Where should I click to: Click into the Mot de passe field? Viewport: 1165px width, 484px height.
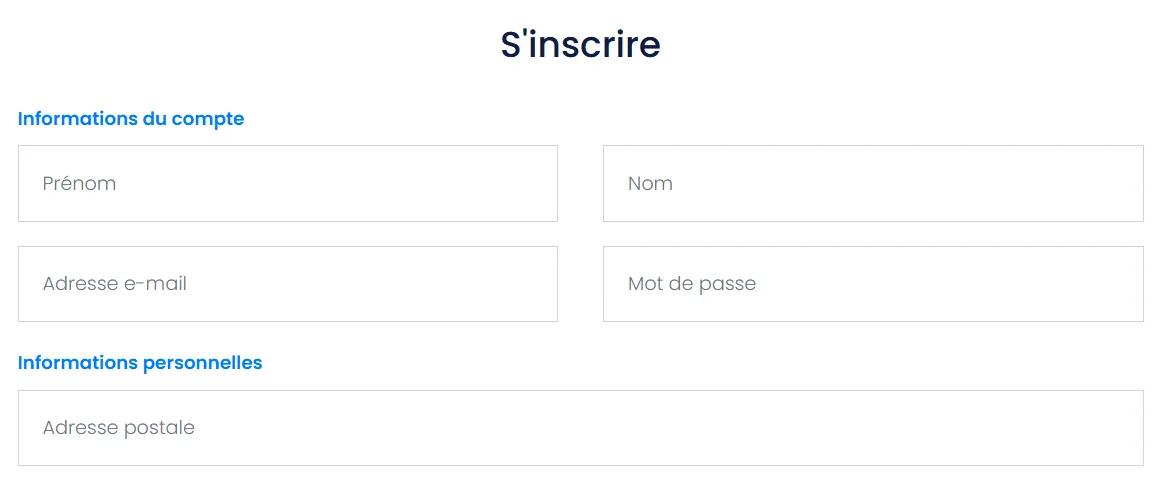(x=872, y=284)
